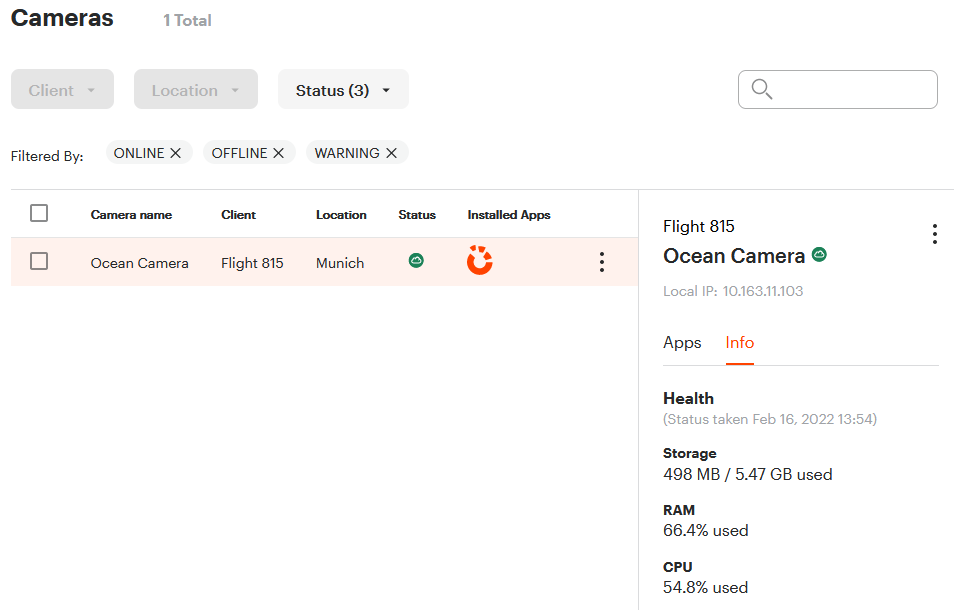
Task: Select the Info tab
Action: coord(740,342)
